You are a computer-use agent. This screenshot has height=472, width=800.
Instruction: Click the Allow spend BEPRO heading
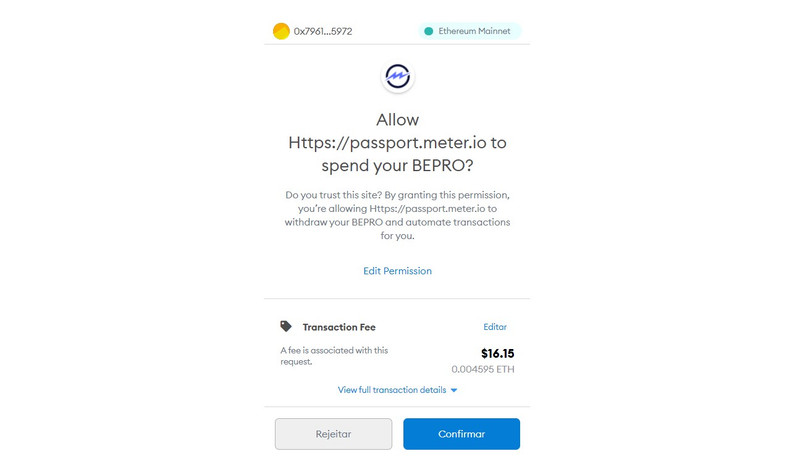point(398,142)
